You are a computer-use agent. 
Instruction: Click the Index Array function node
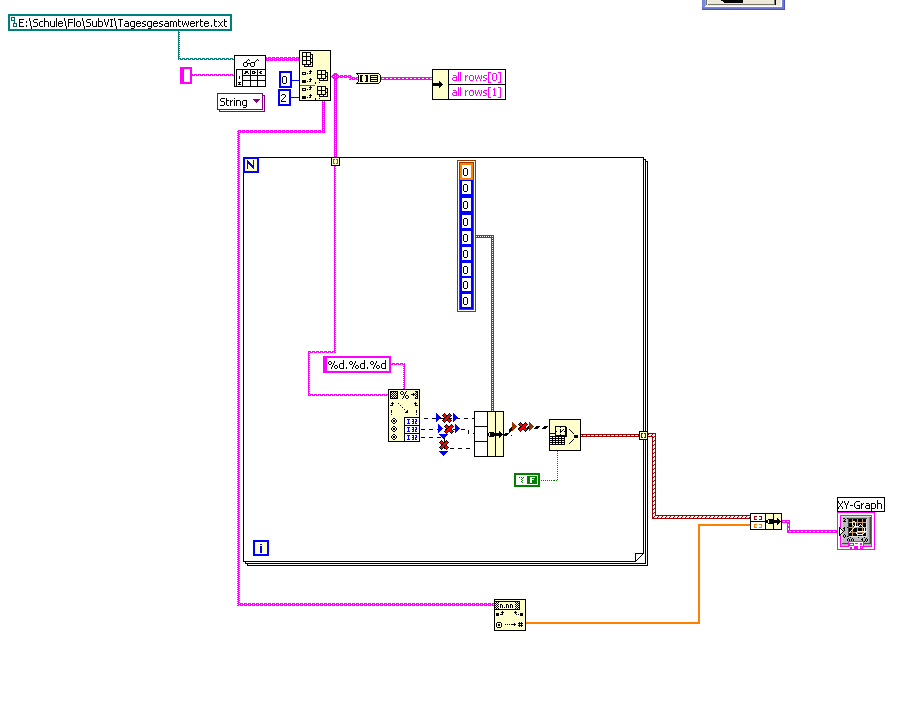pos(315,76)
